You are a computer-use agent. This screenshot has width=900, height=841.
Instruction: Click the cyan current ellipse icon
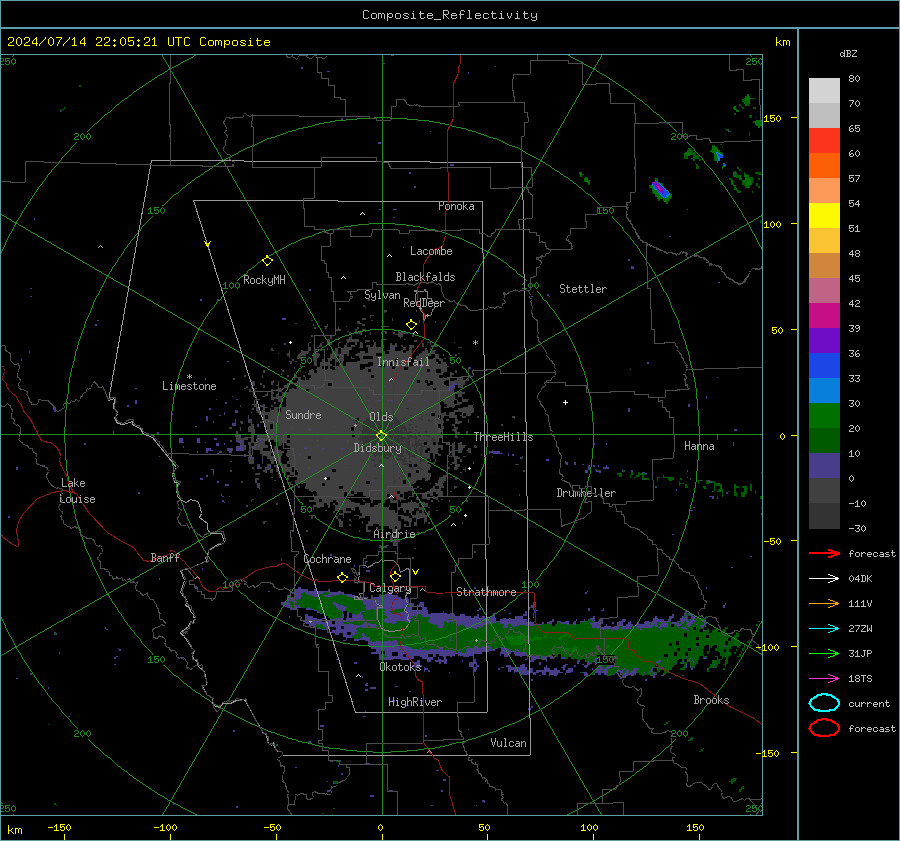point(824,703)
